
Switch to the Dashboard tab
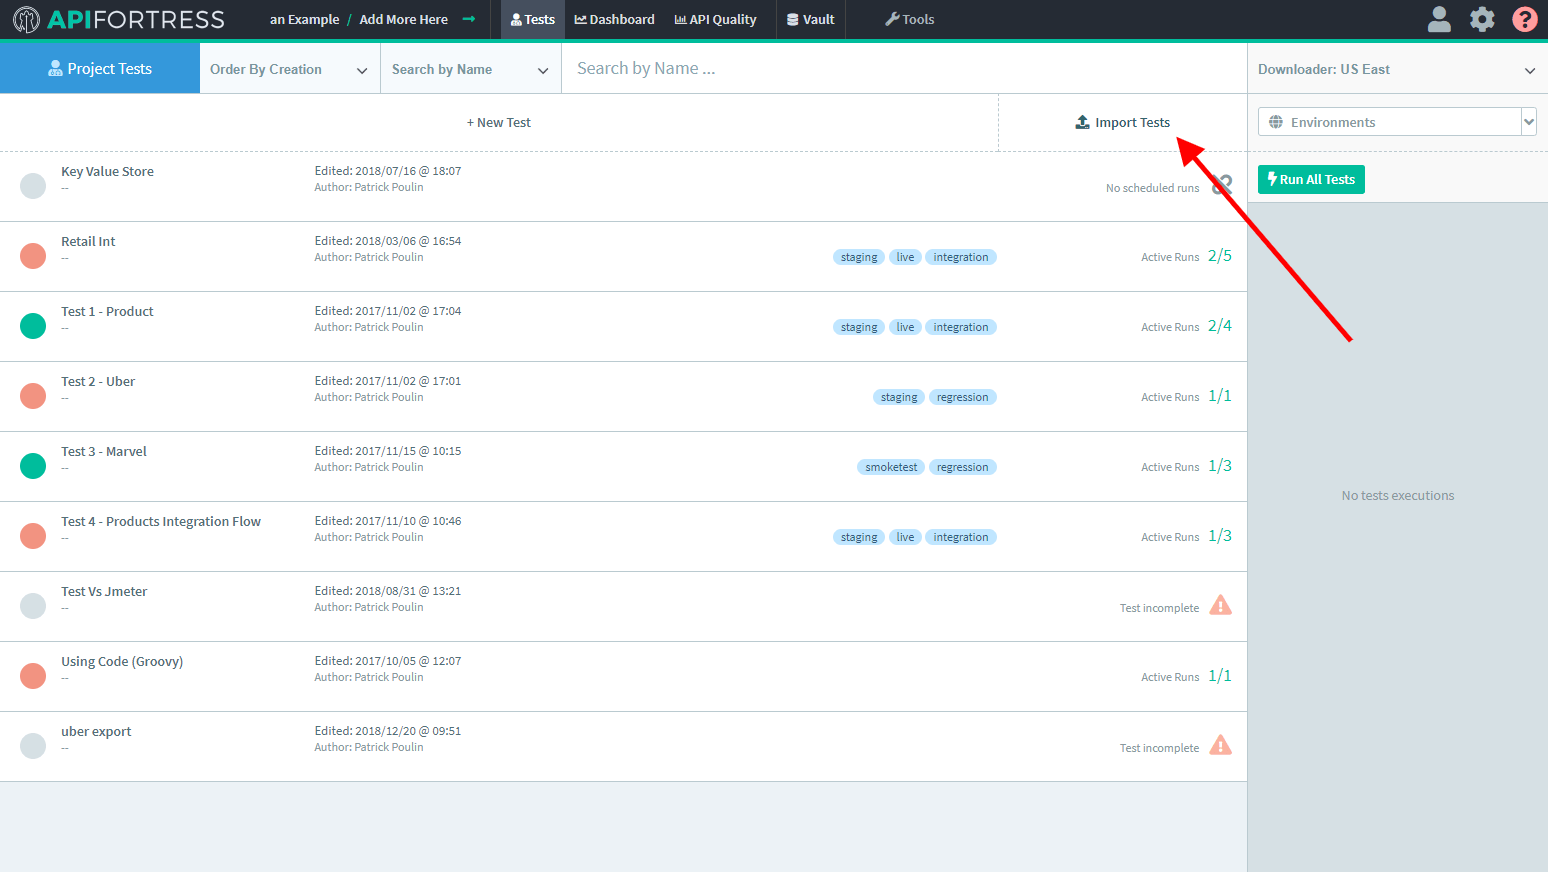tap(614, 19)
